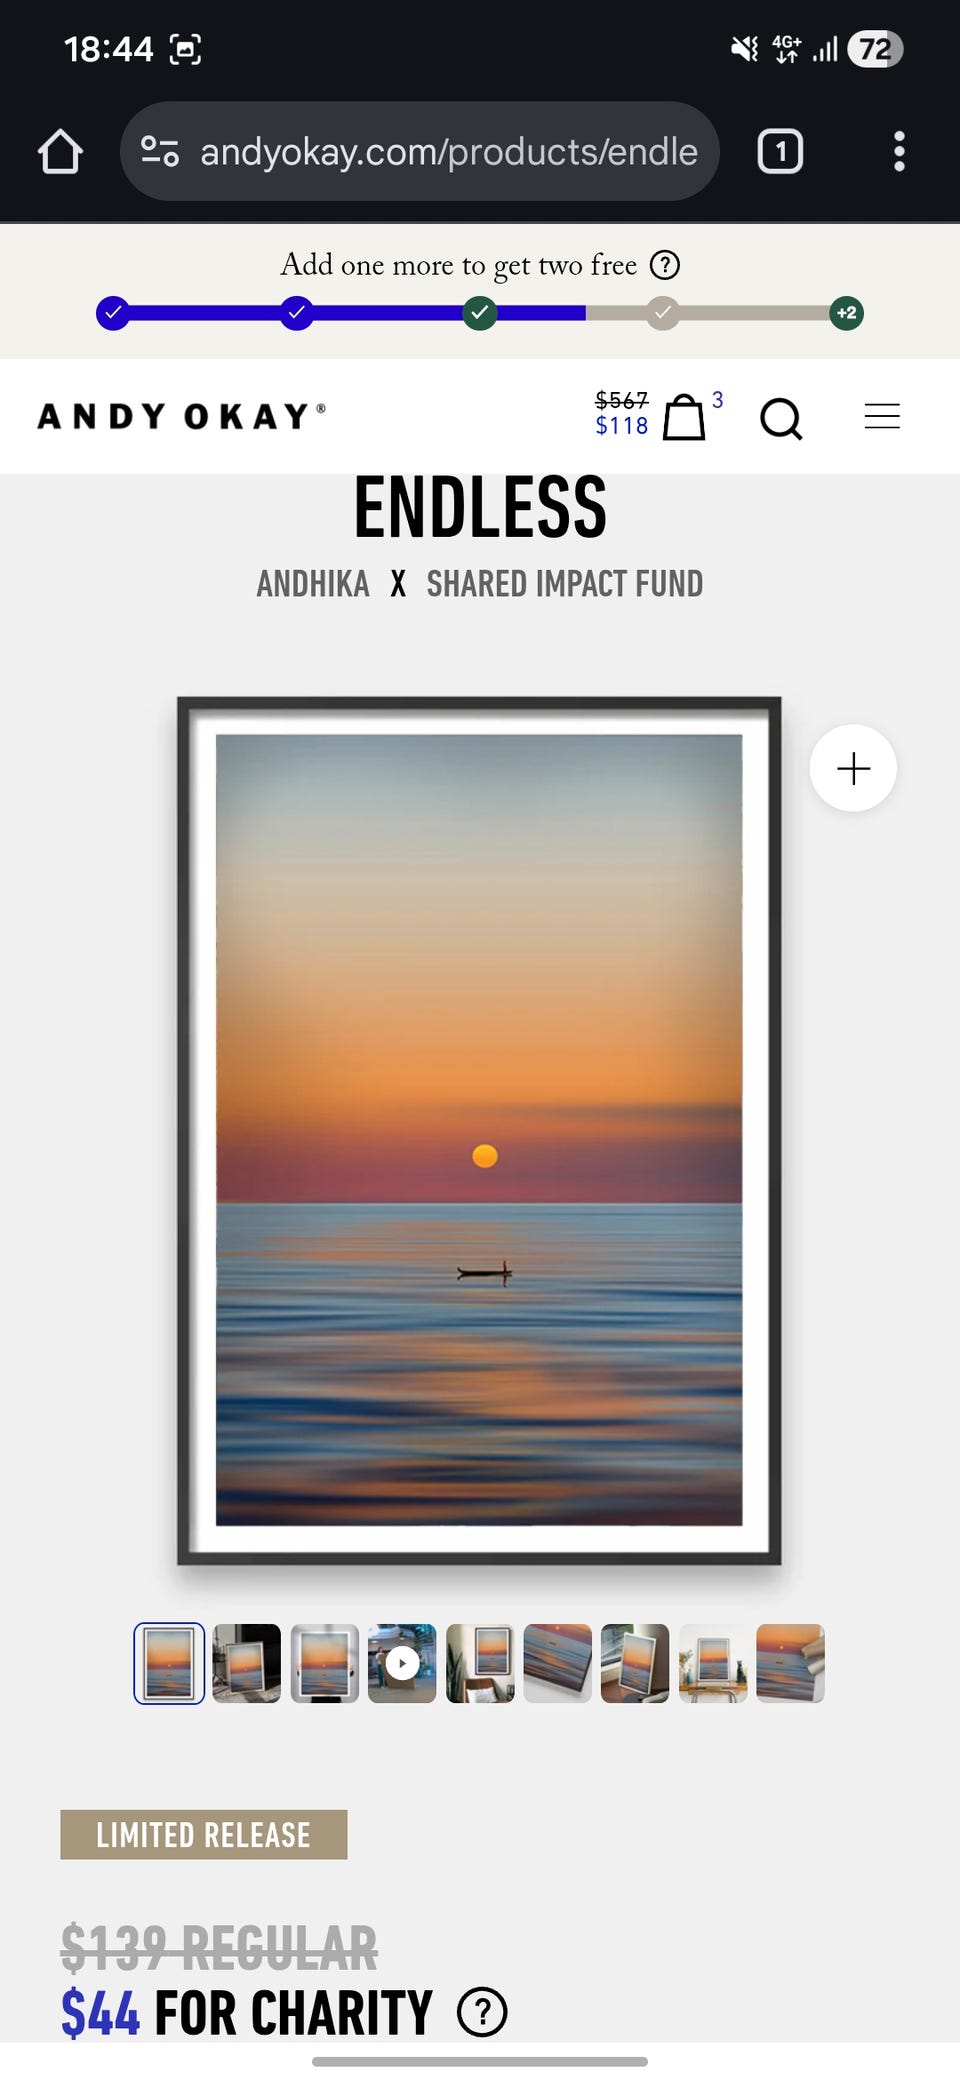The height and width of the screenshot is (2080, 960).
Task: Select the last rolled print thumbnail
Action: tap(790, 1663)
